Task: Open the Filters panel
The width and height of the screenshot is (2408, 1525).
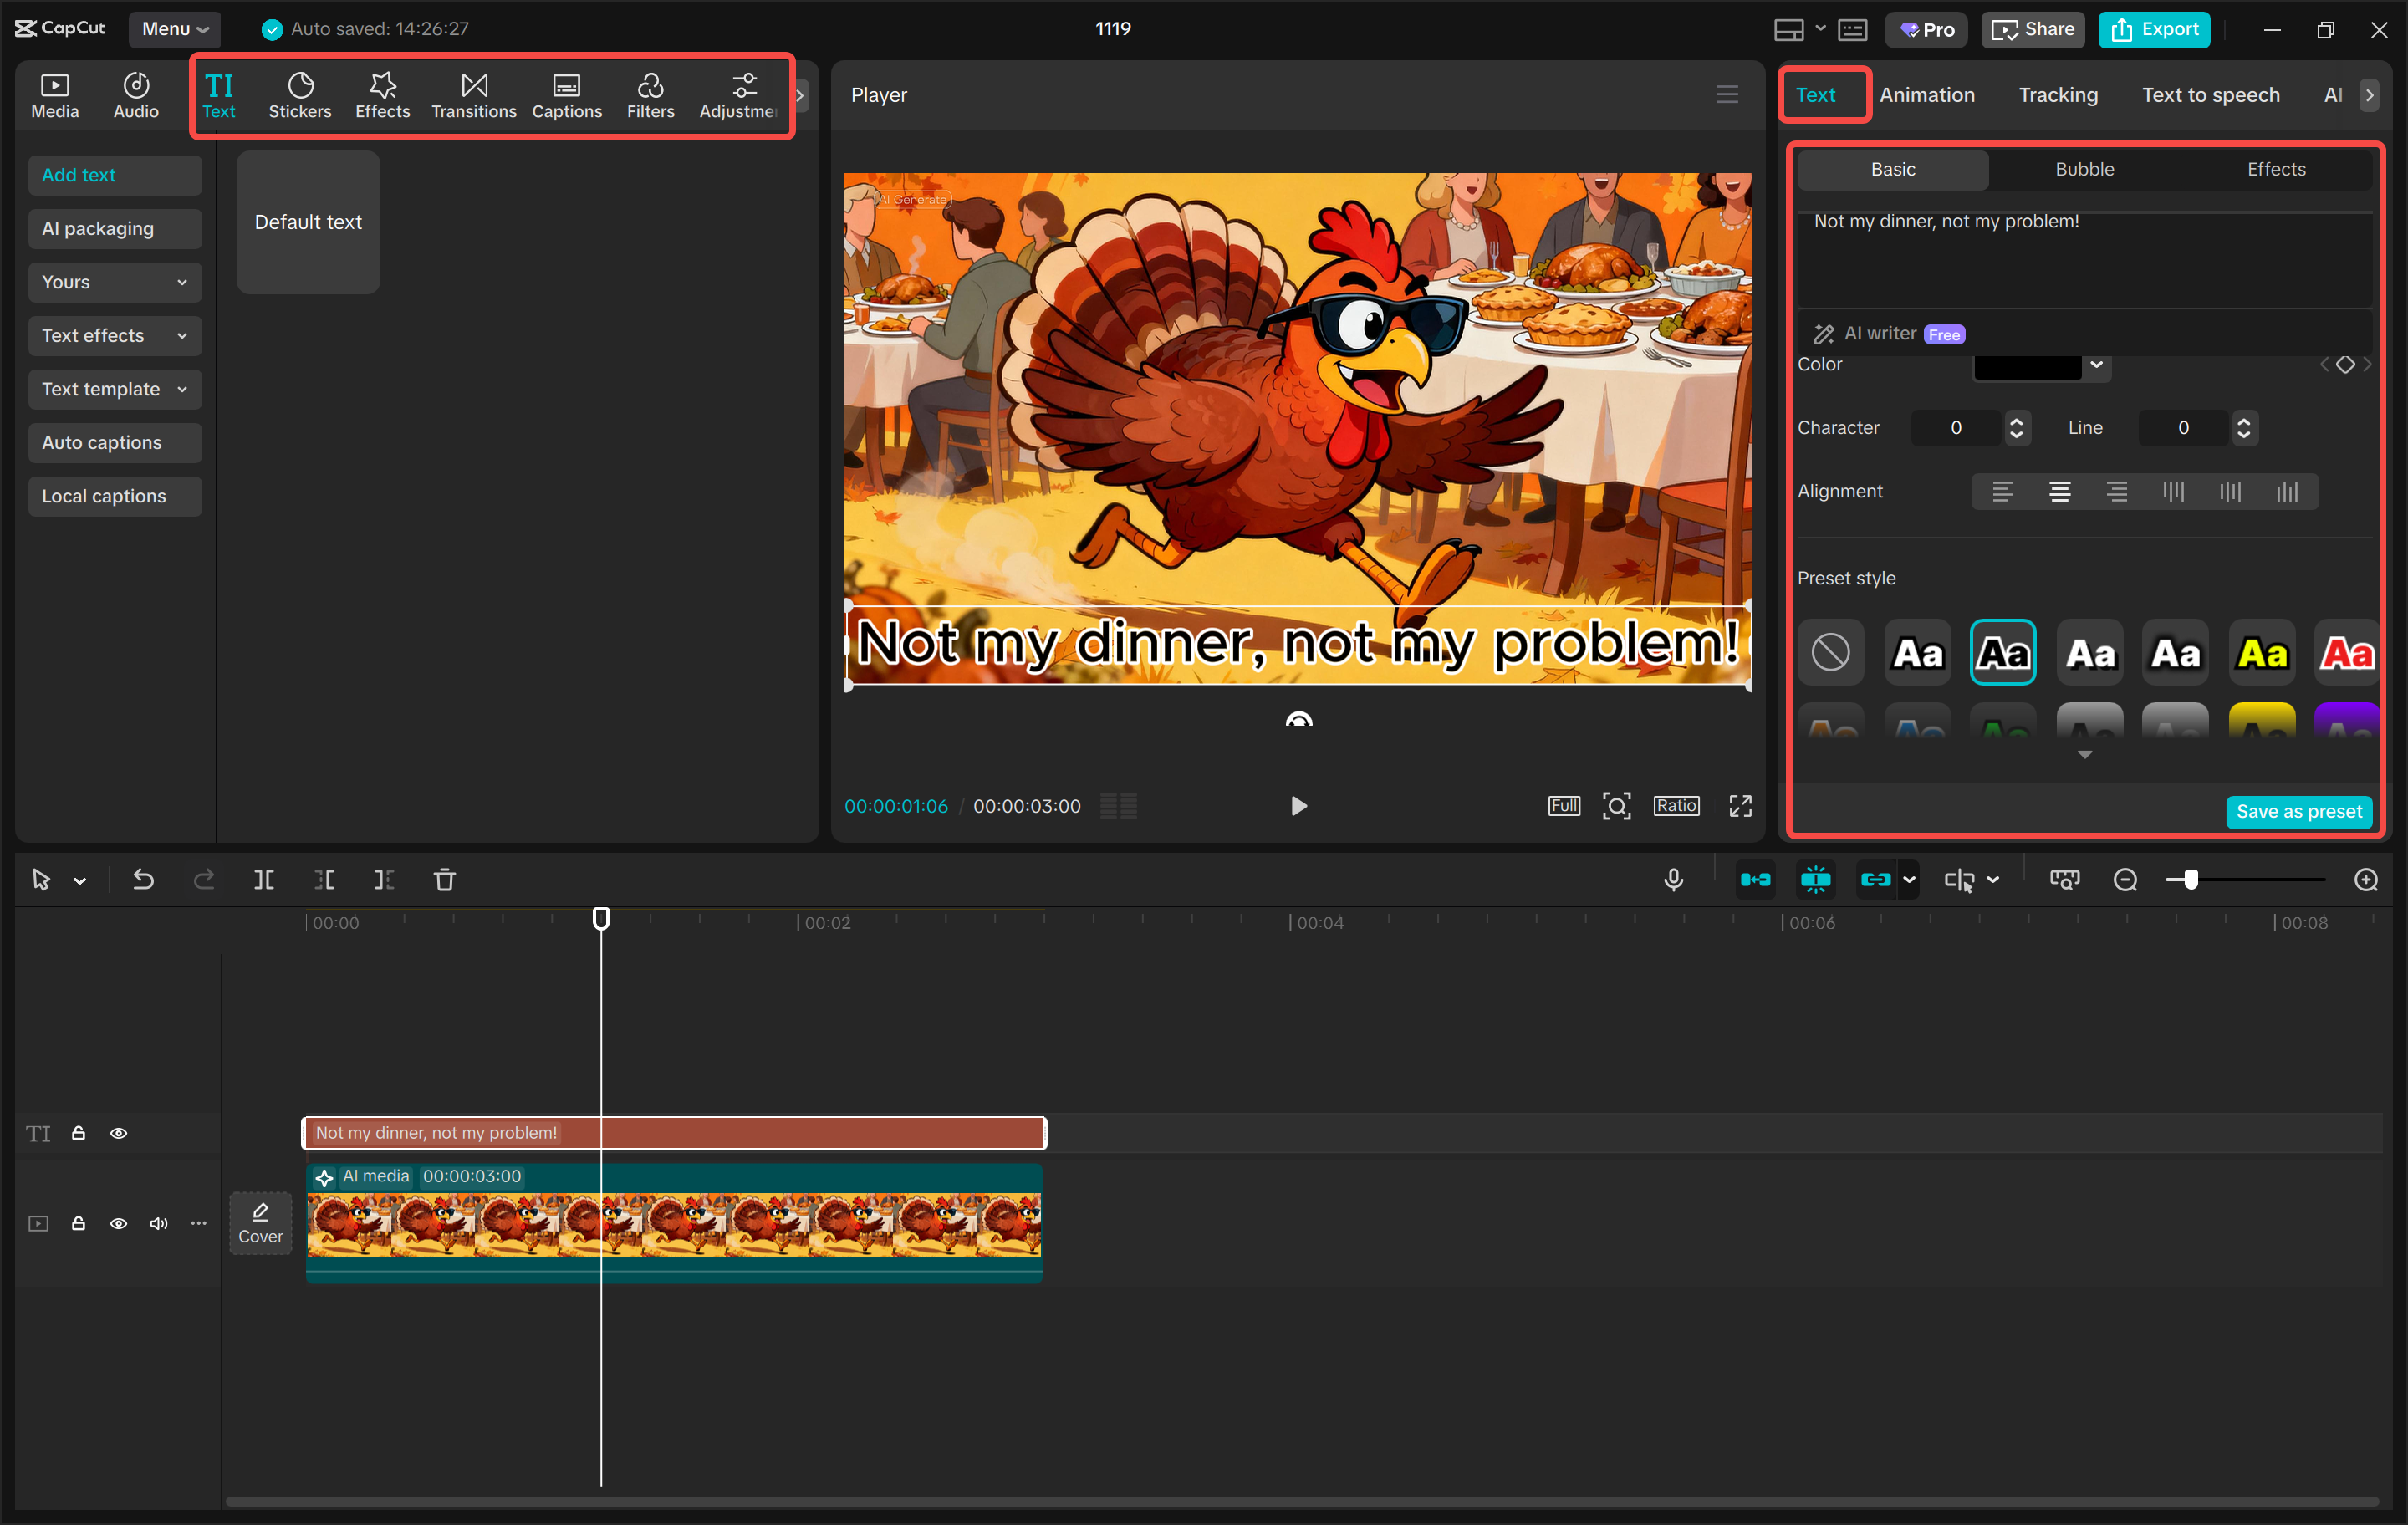Action: coord(650,96)
